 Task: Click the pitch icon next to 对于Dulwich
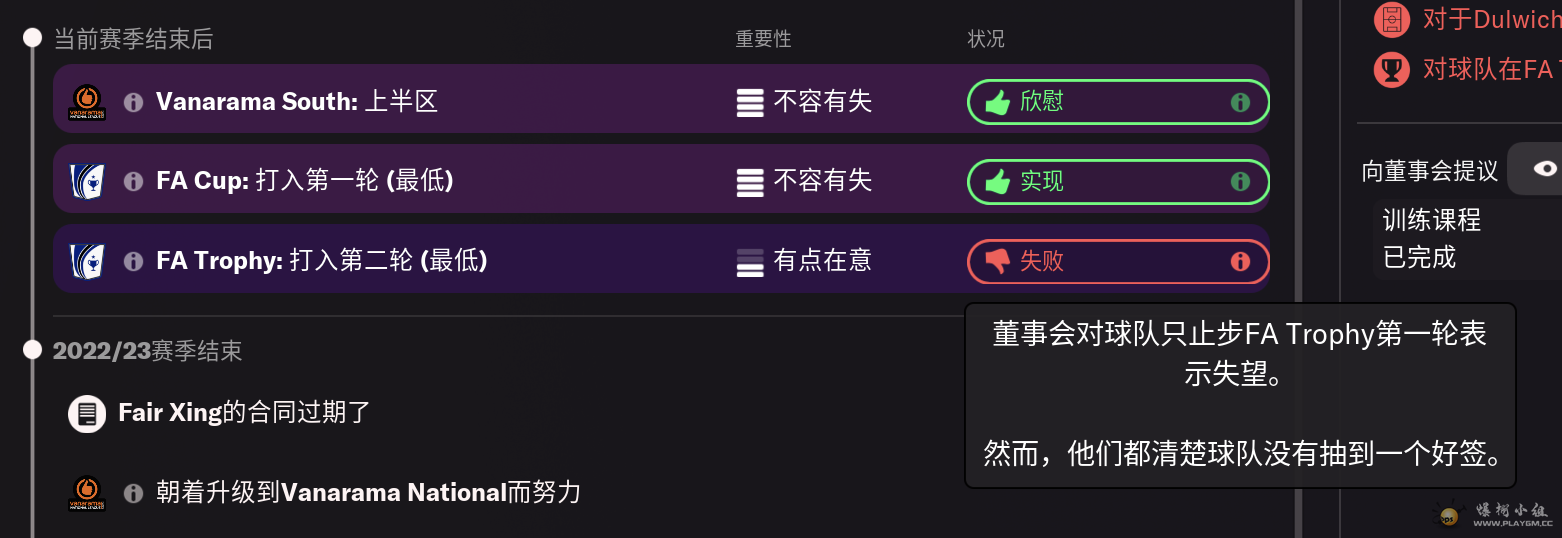coord(1390,19)
